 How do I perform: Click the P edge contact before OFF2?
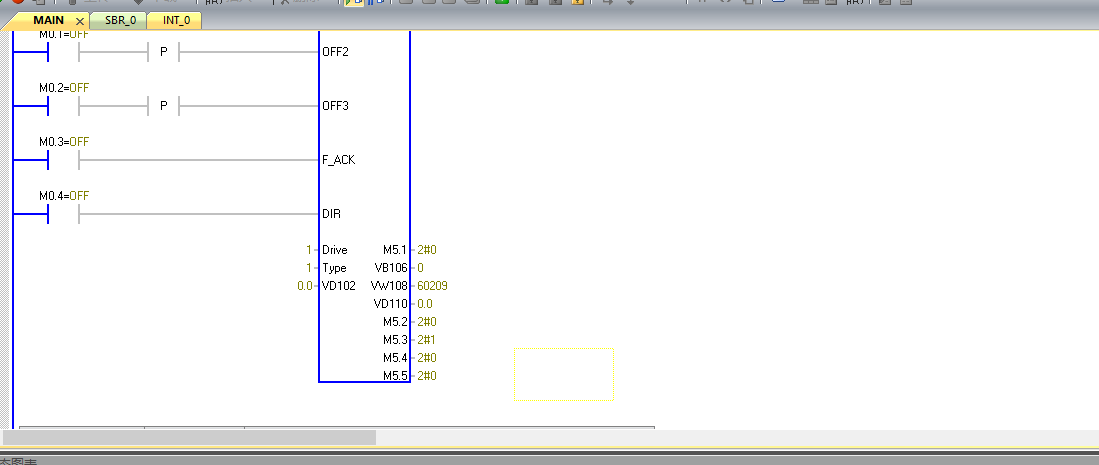[163, 51]
